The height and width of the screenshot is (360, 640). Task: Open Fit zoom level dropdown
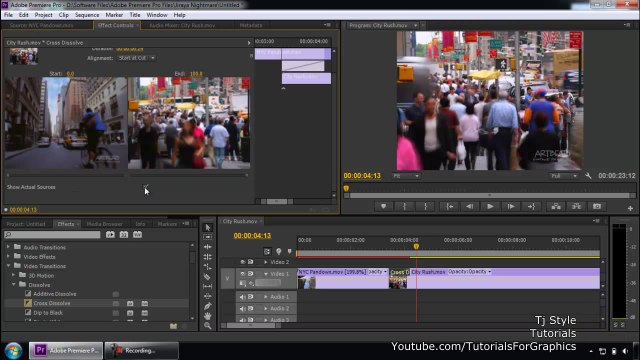tap(406, 176)
